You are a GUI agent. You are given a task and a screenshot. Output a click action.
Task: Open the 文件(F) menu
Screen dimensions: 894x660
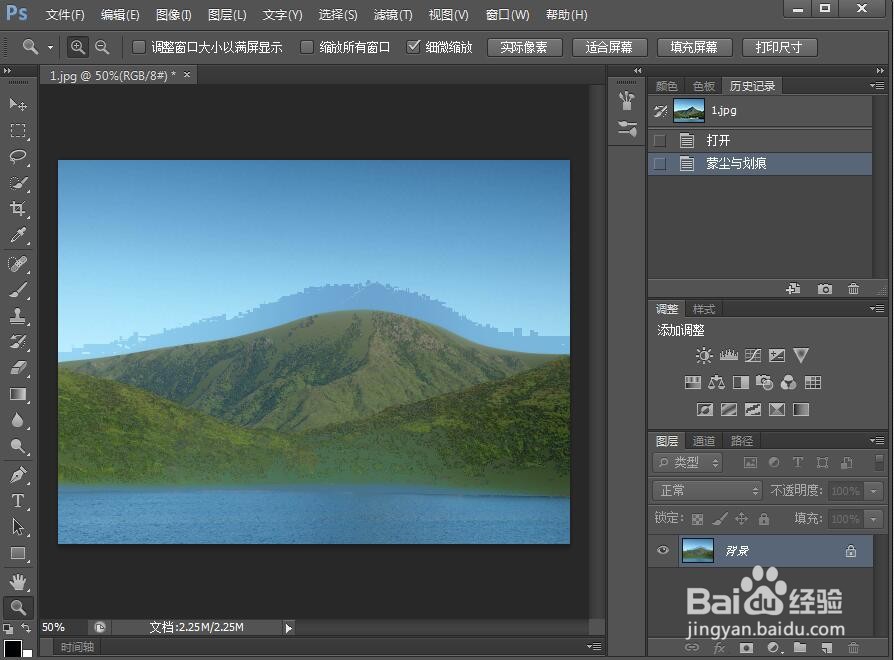pyautogui.click(x=65, y=15)
